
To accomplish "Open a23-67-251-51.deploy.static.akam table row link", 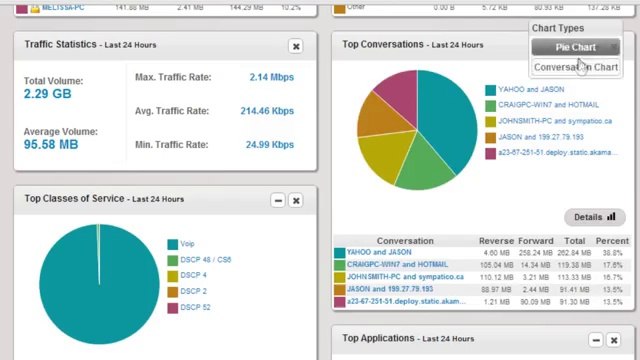I will pos(406,301).
